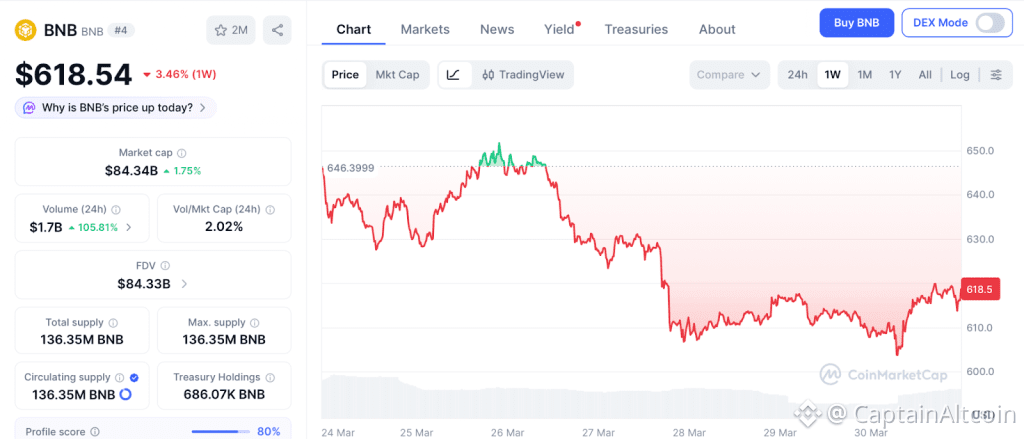This screenshot has width=1024, height=439.
Task: Open the Compare dropdown
Action: 729,75
